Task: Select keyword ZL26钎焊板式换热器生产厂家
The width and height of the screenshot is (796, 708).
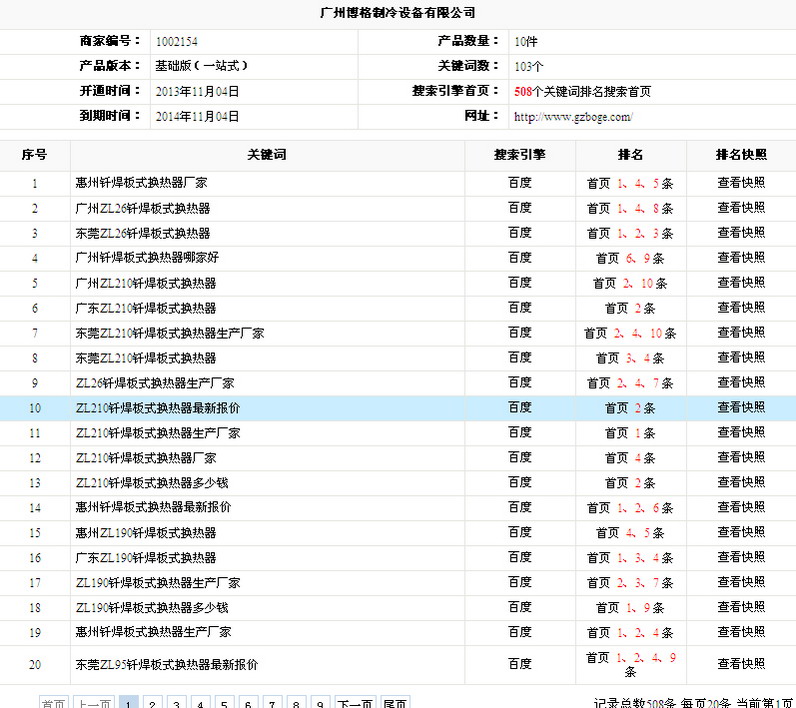Action: pos(155,383)
